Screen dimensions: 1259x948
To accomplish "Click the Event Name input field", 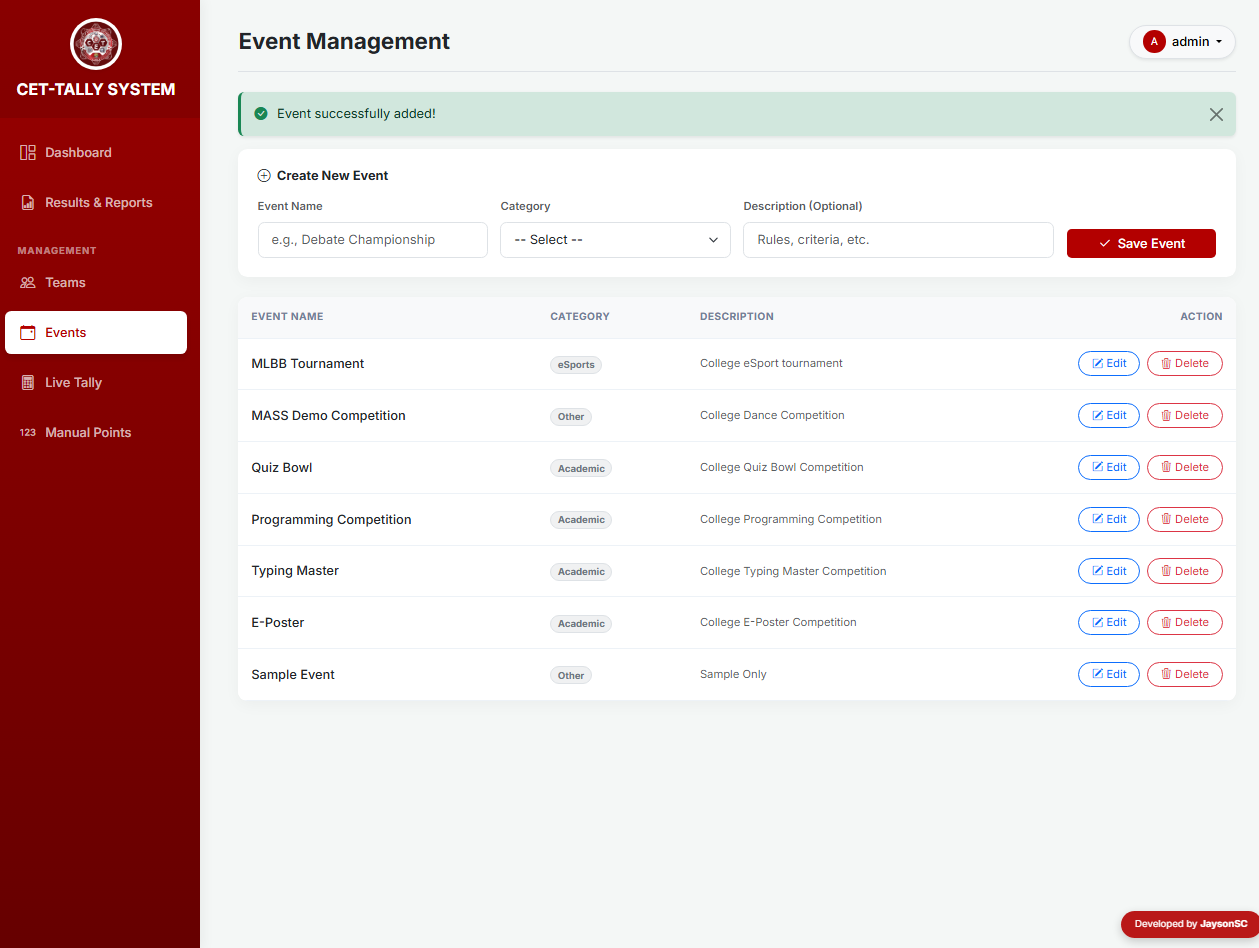I will coord(372,240).
